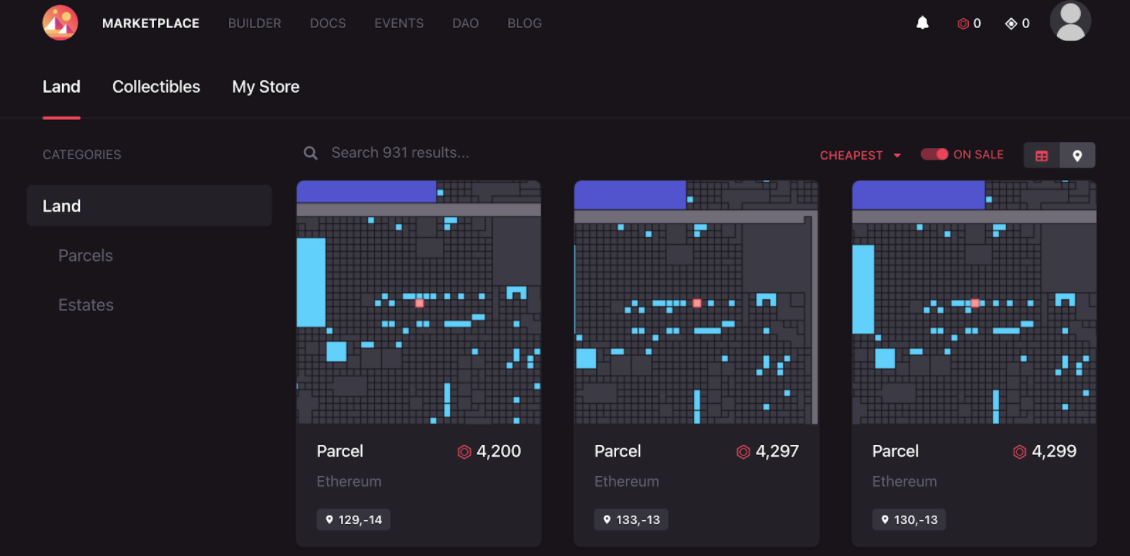Click the 133,-13 coordinates badge
Viewport: 1130px width, 556px height.
tap(631, 520)
